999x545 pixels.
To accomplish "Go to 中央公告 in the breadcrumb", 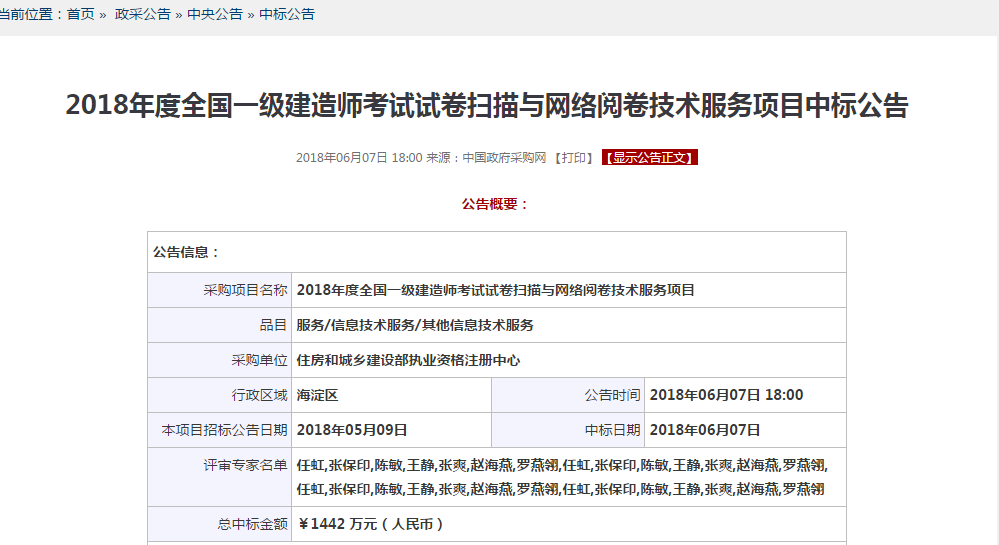I will coord(215,14).
